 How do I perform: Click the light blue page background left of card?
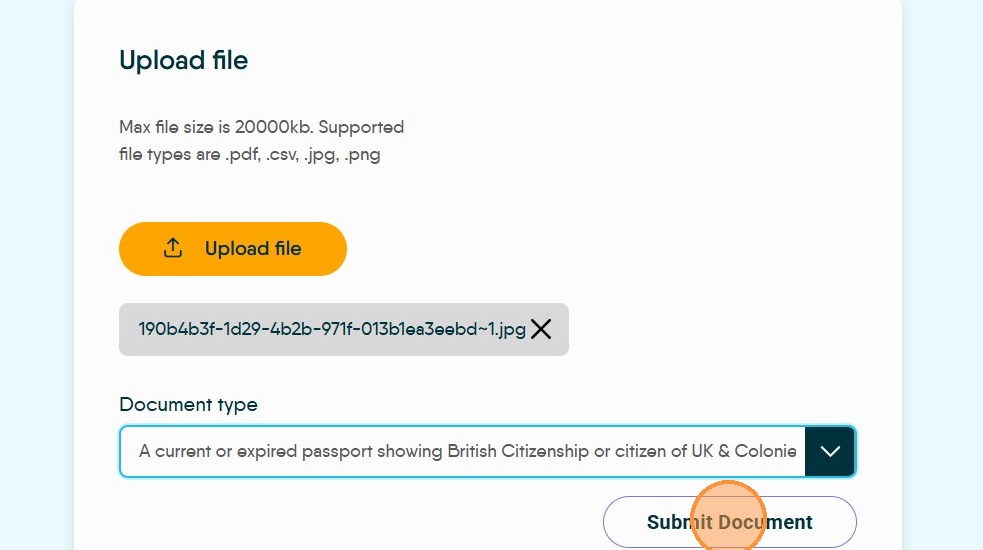(36, 275)
